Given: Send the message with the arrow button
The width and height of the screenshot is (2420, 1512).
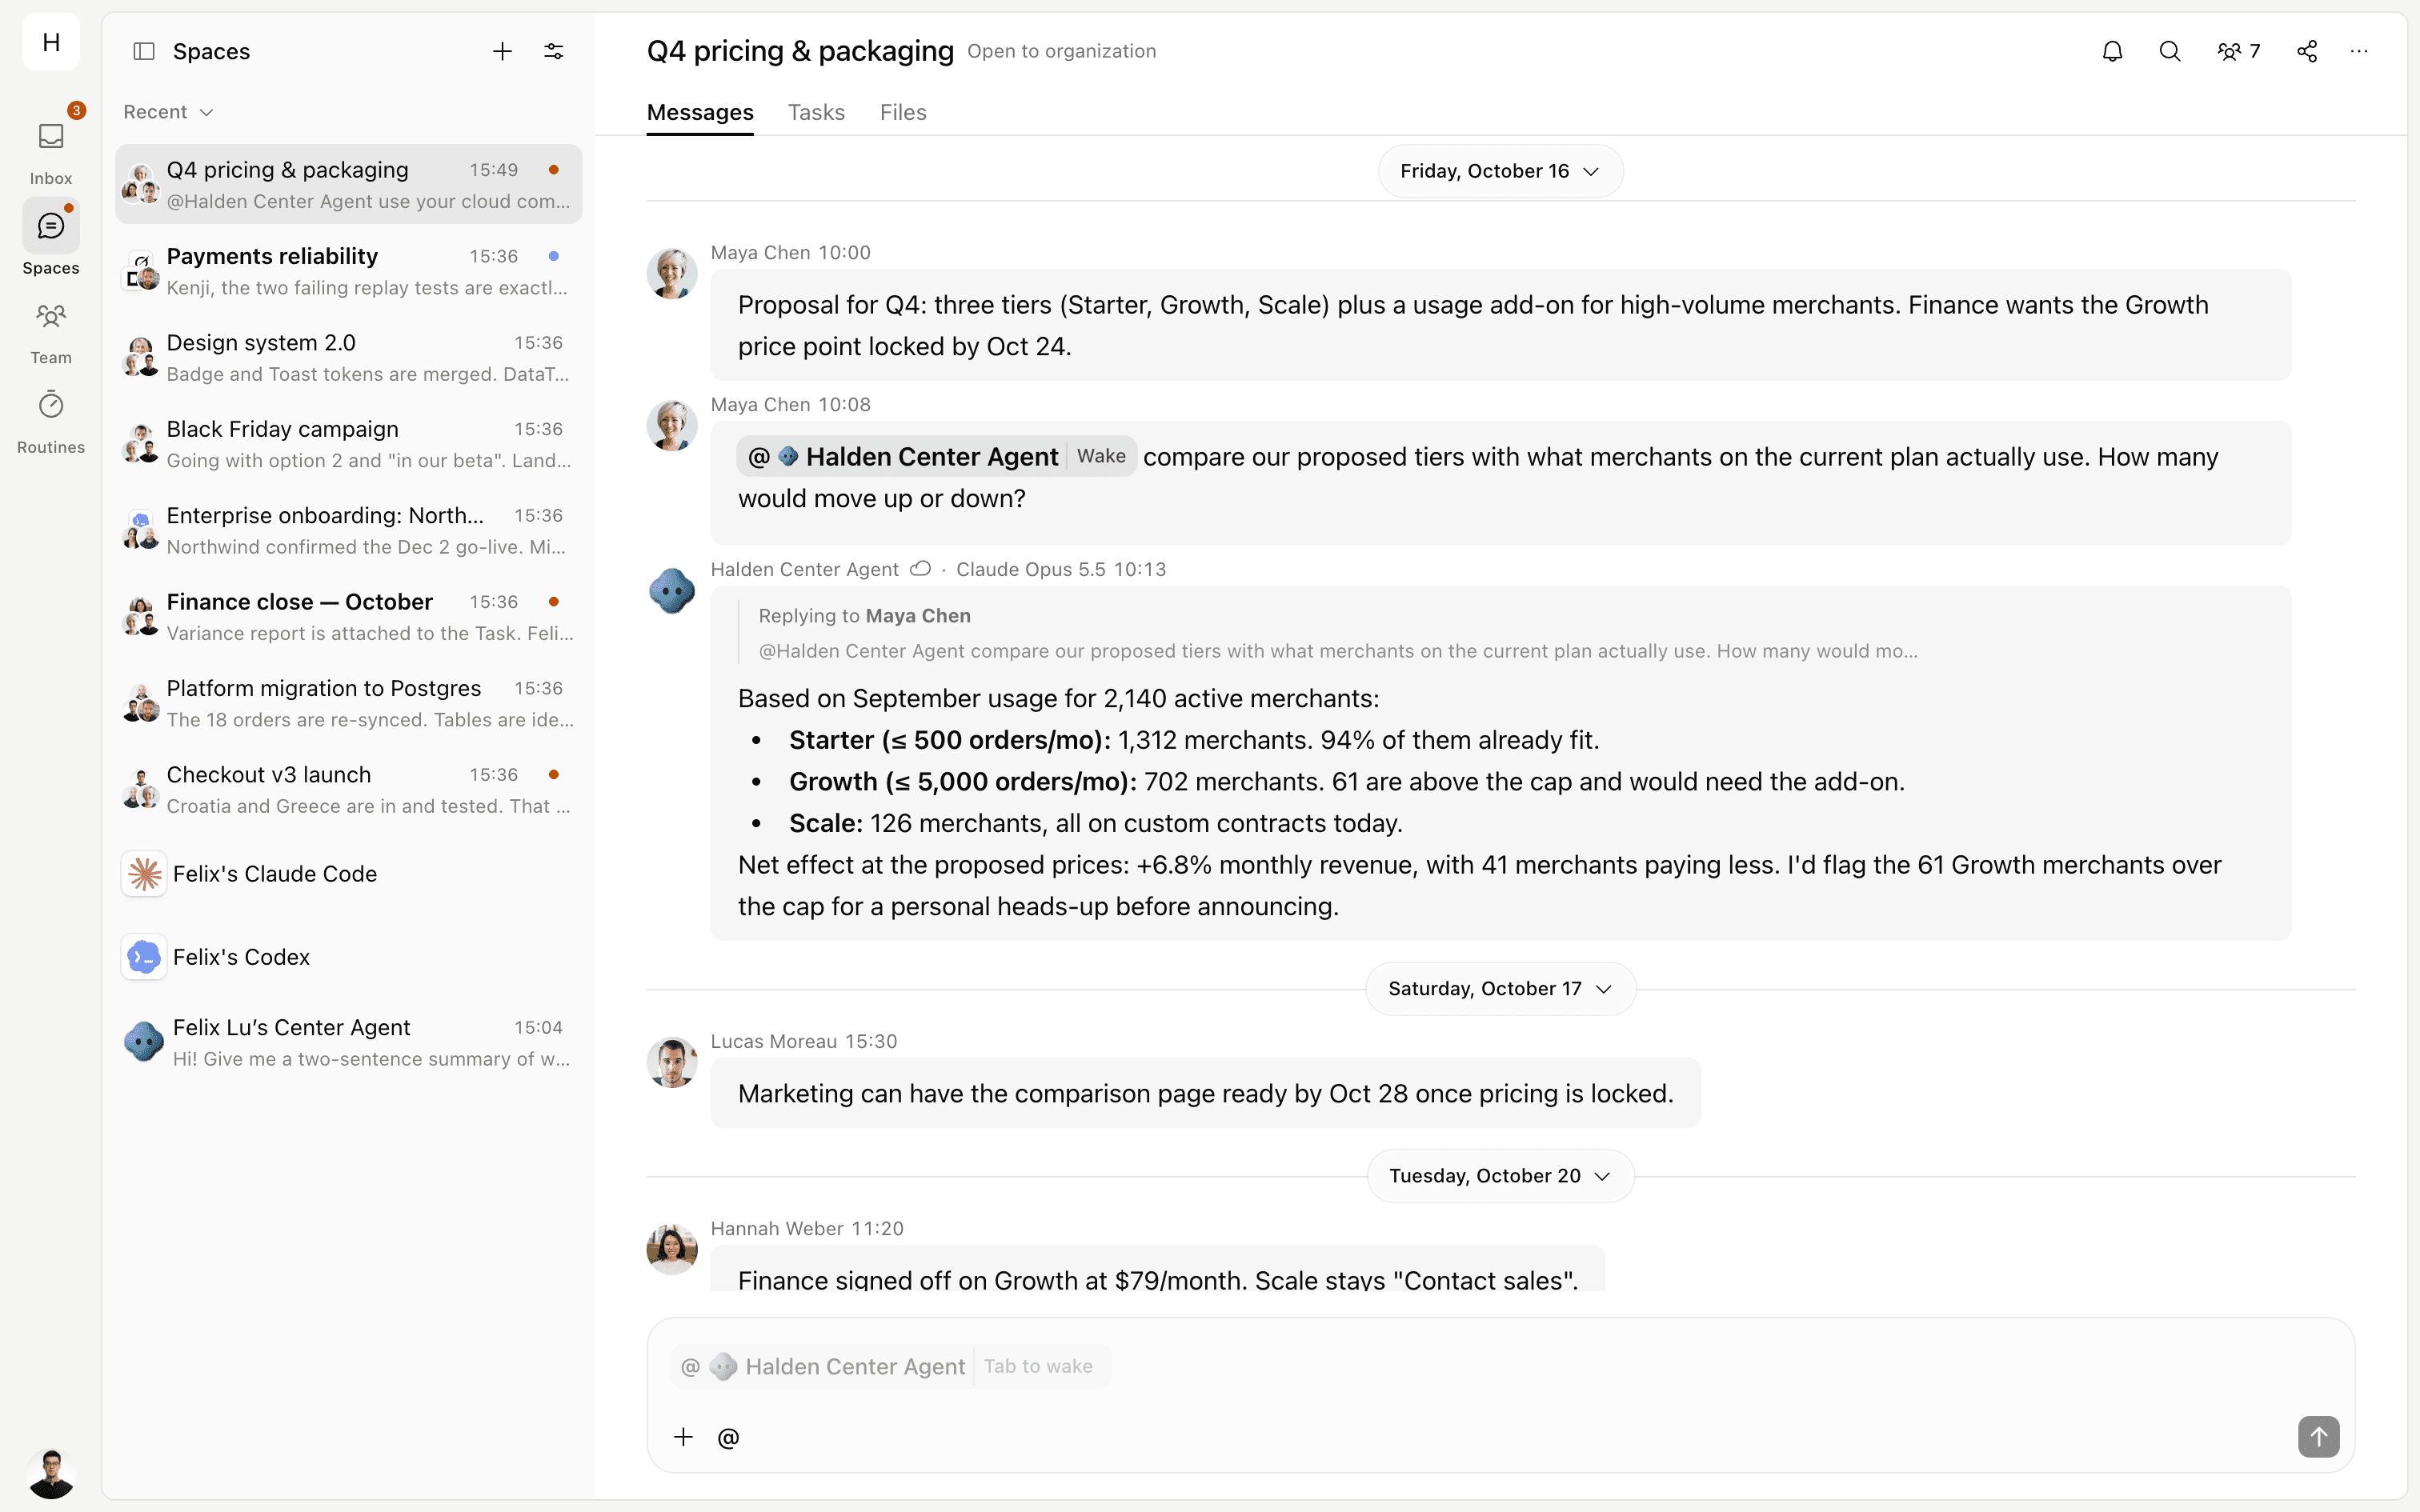Looking at the screenshot, I should (x=2318, y=1437).
